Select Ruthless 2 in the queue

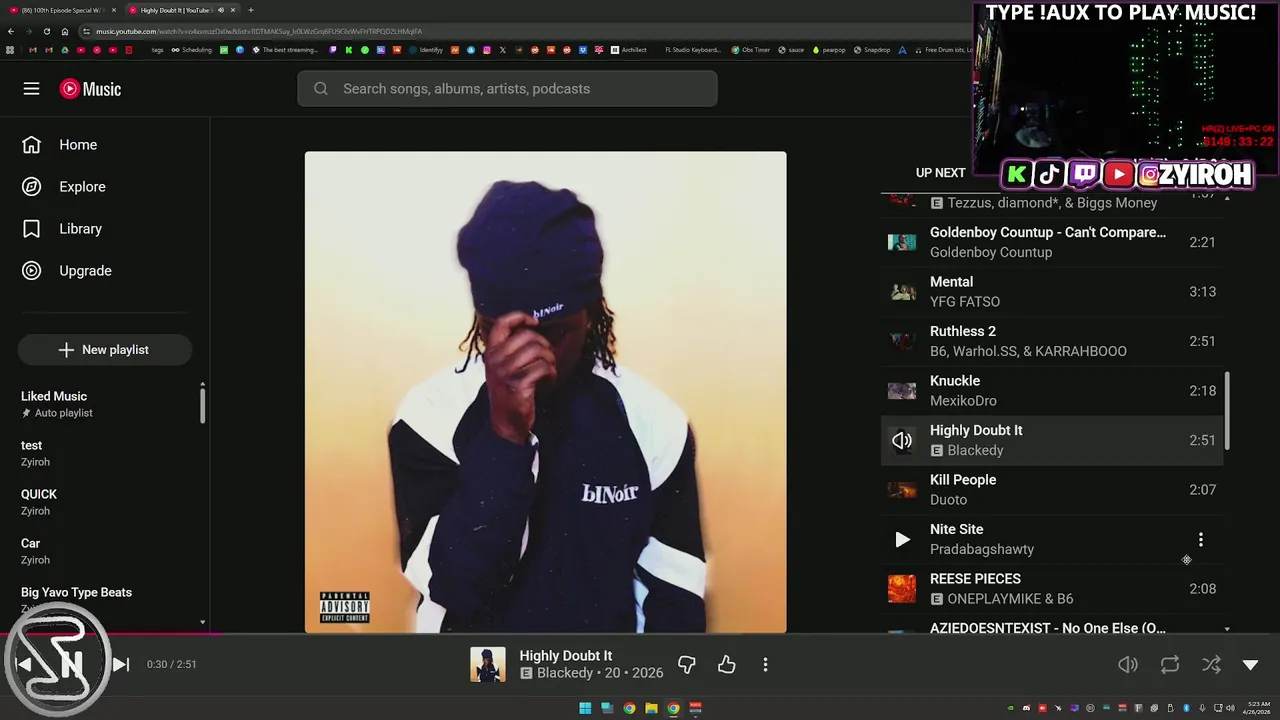pyautogui.click(x=1052, y=341)
